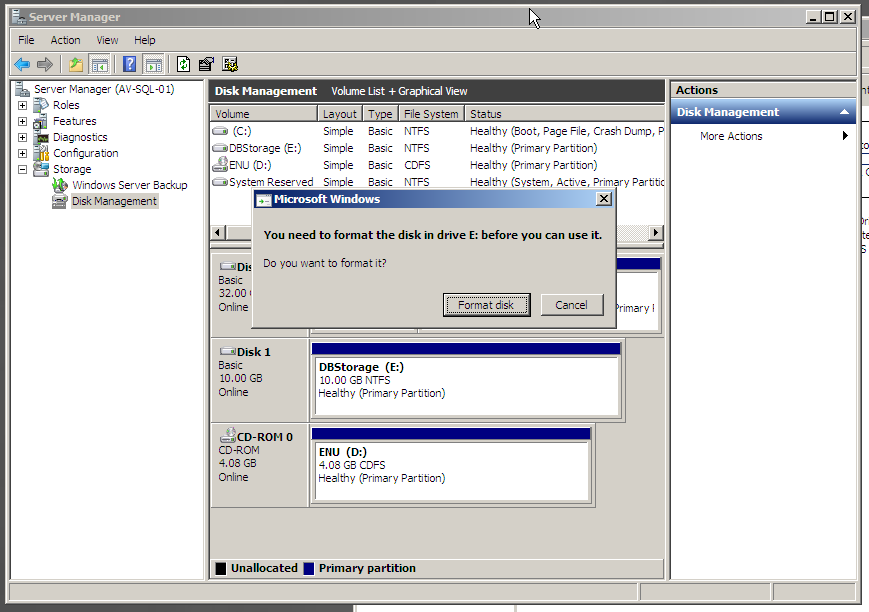This screenshot has height=612, width=869.
Task: Click the CD-ROM 0 disc icon
Action: pyautogui.click(x=228, y=435)
